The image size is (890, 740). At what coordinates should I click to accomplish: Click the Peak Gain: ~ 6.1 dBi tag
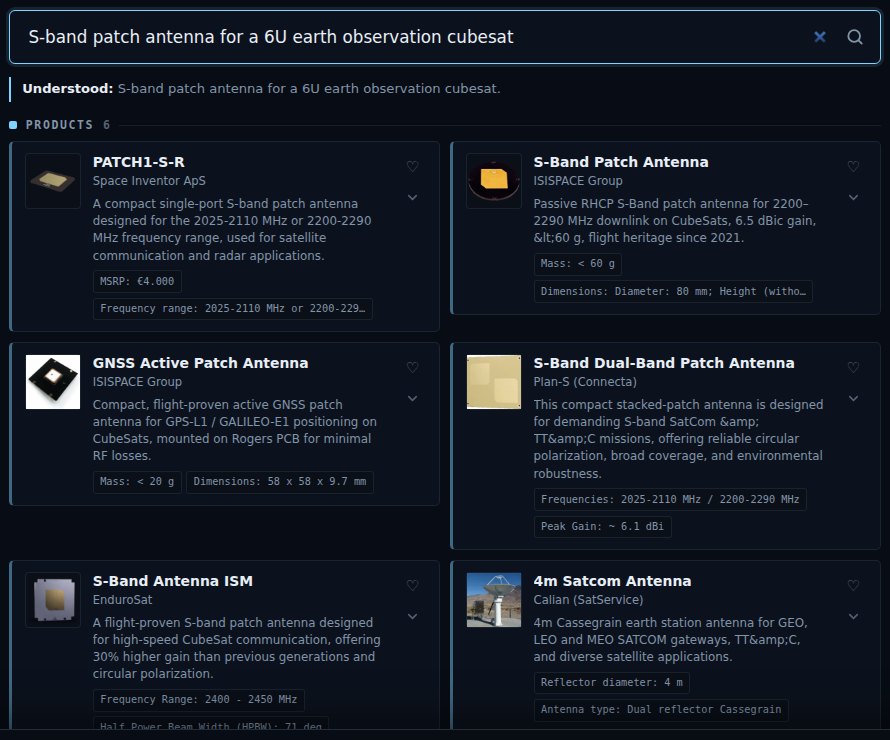point(602,527)
